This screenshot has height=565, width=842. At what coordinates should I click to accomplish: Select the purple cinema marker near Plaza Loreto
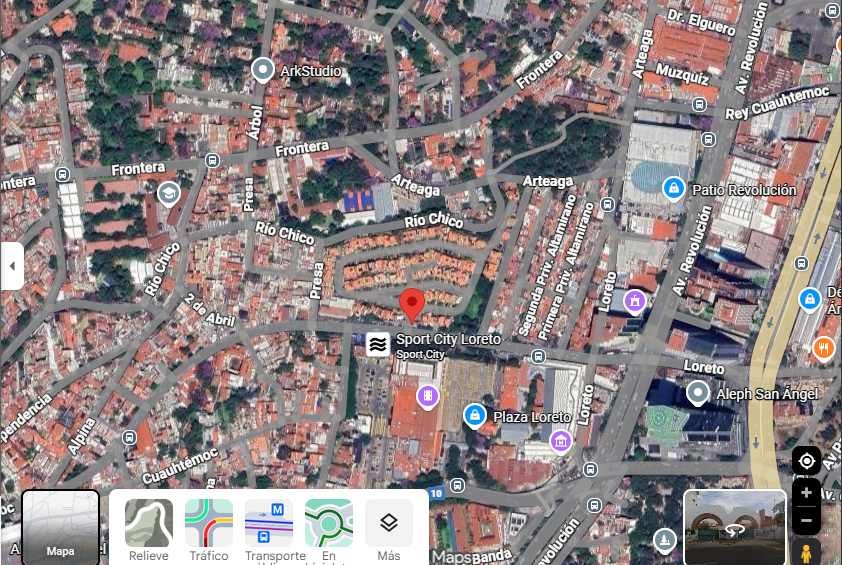pos(427,397)
